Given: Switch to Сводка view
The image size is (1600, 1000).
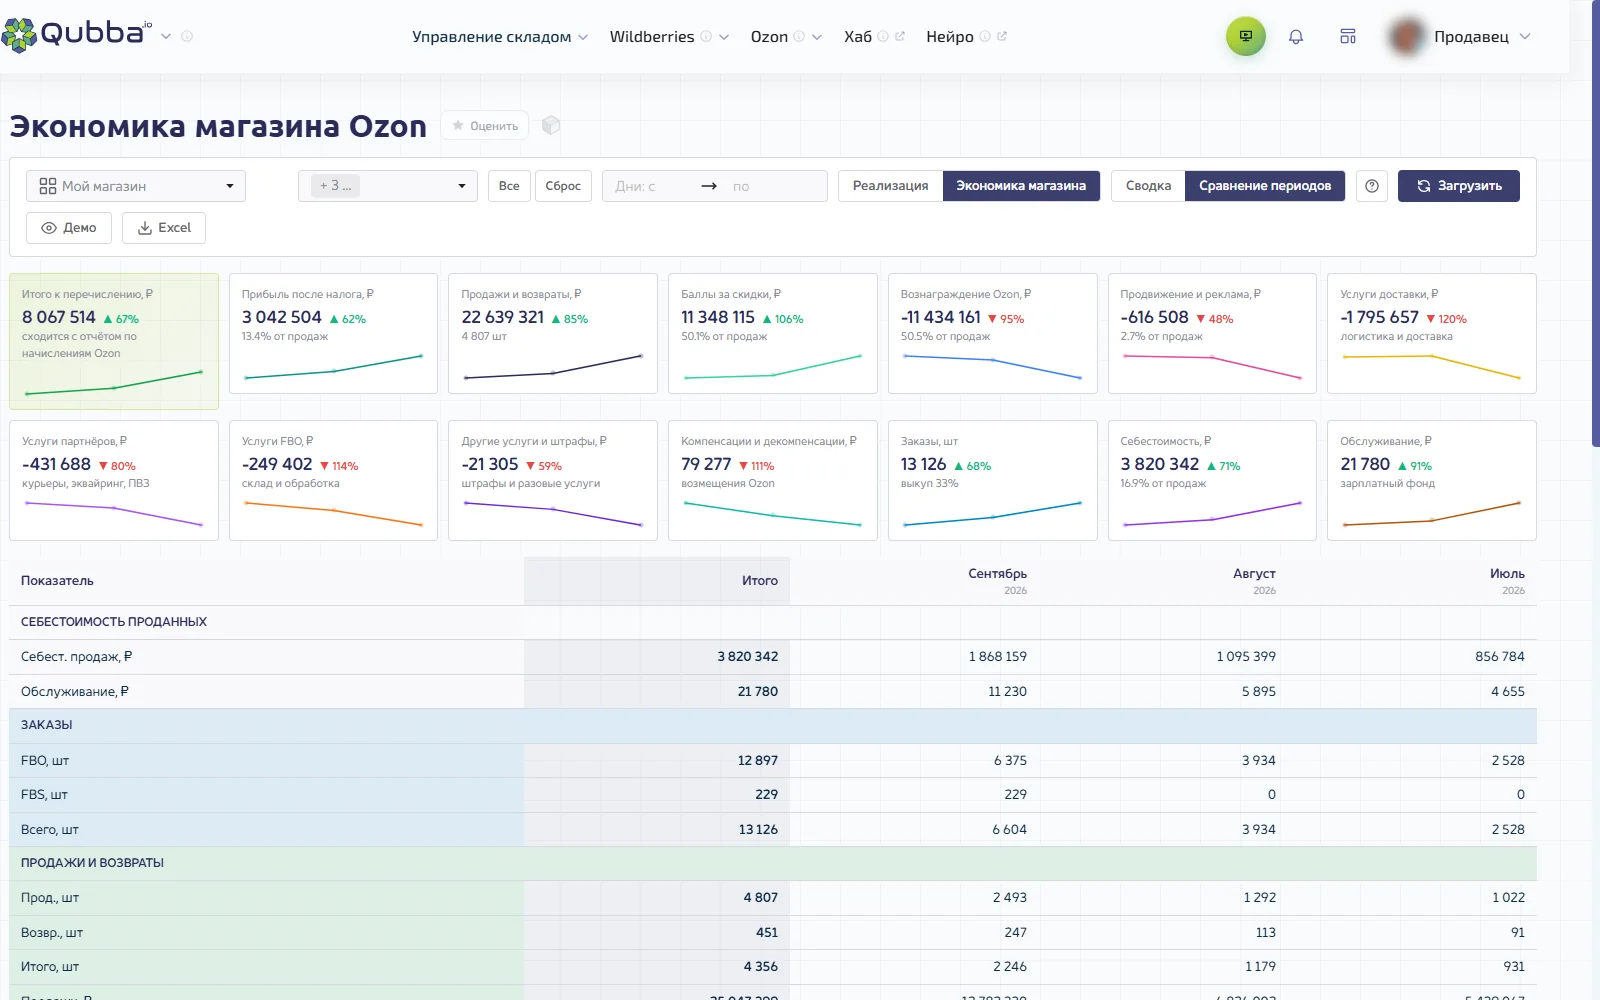Looking at the screenshot, I should pyautogui.click(x=1148, y=186).
